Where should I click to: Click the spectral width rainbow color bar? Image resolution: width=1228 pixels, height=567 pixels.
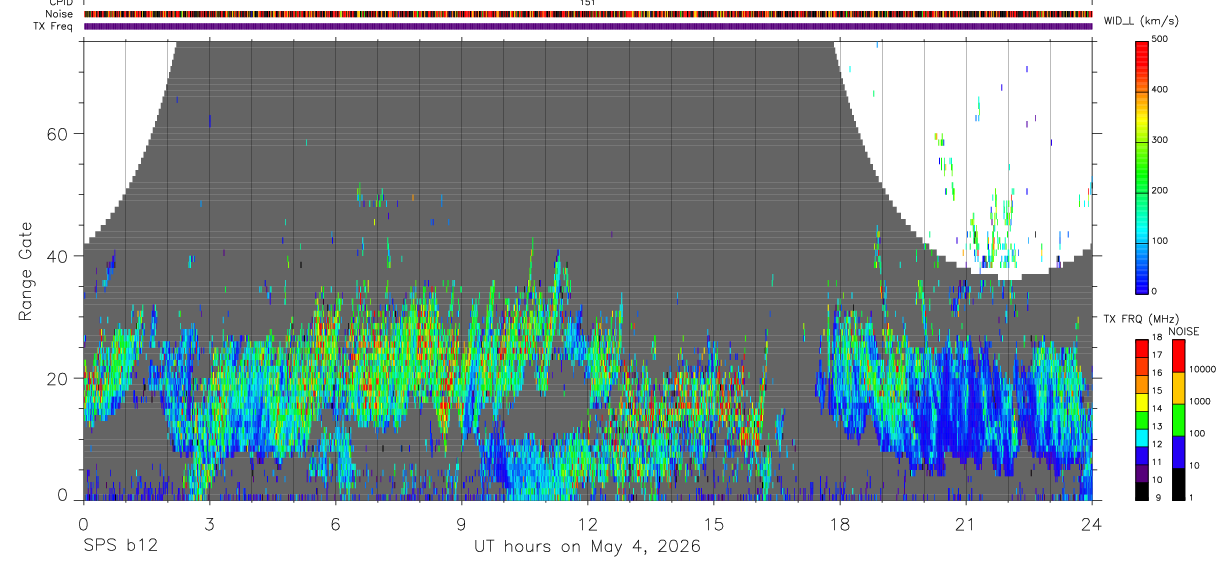(x=1143, y=166)
